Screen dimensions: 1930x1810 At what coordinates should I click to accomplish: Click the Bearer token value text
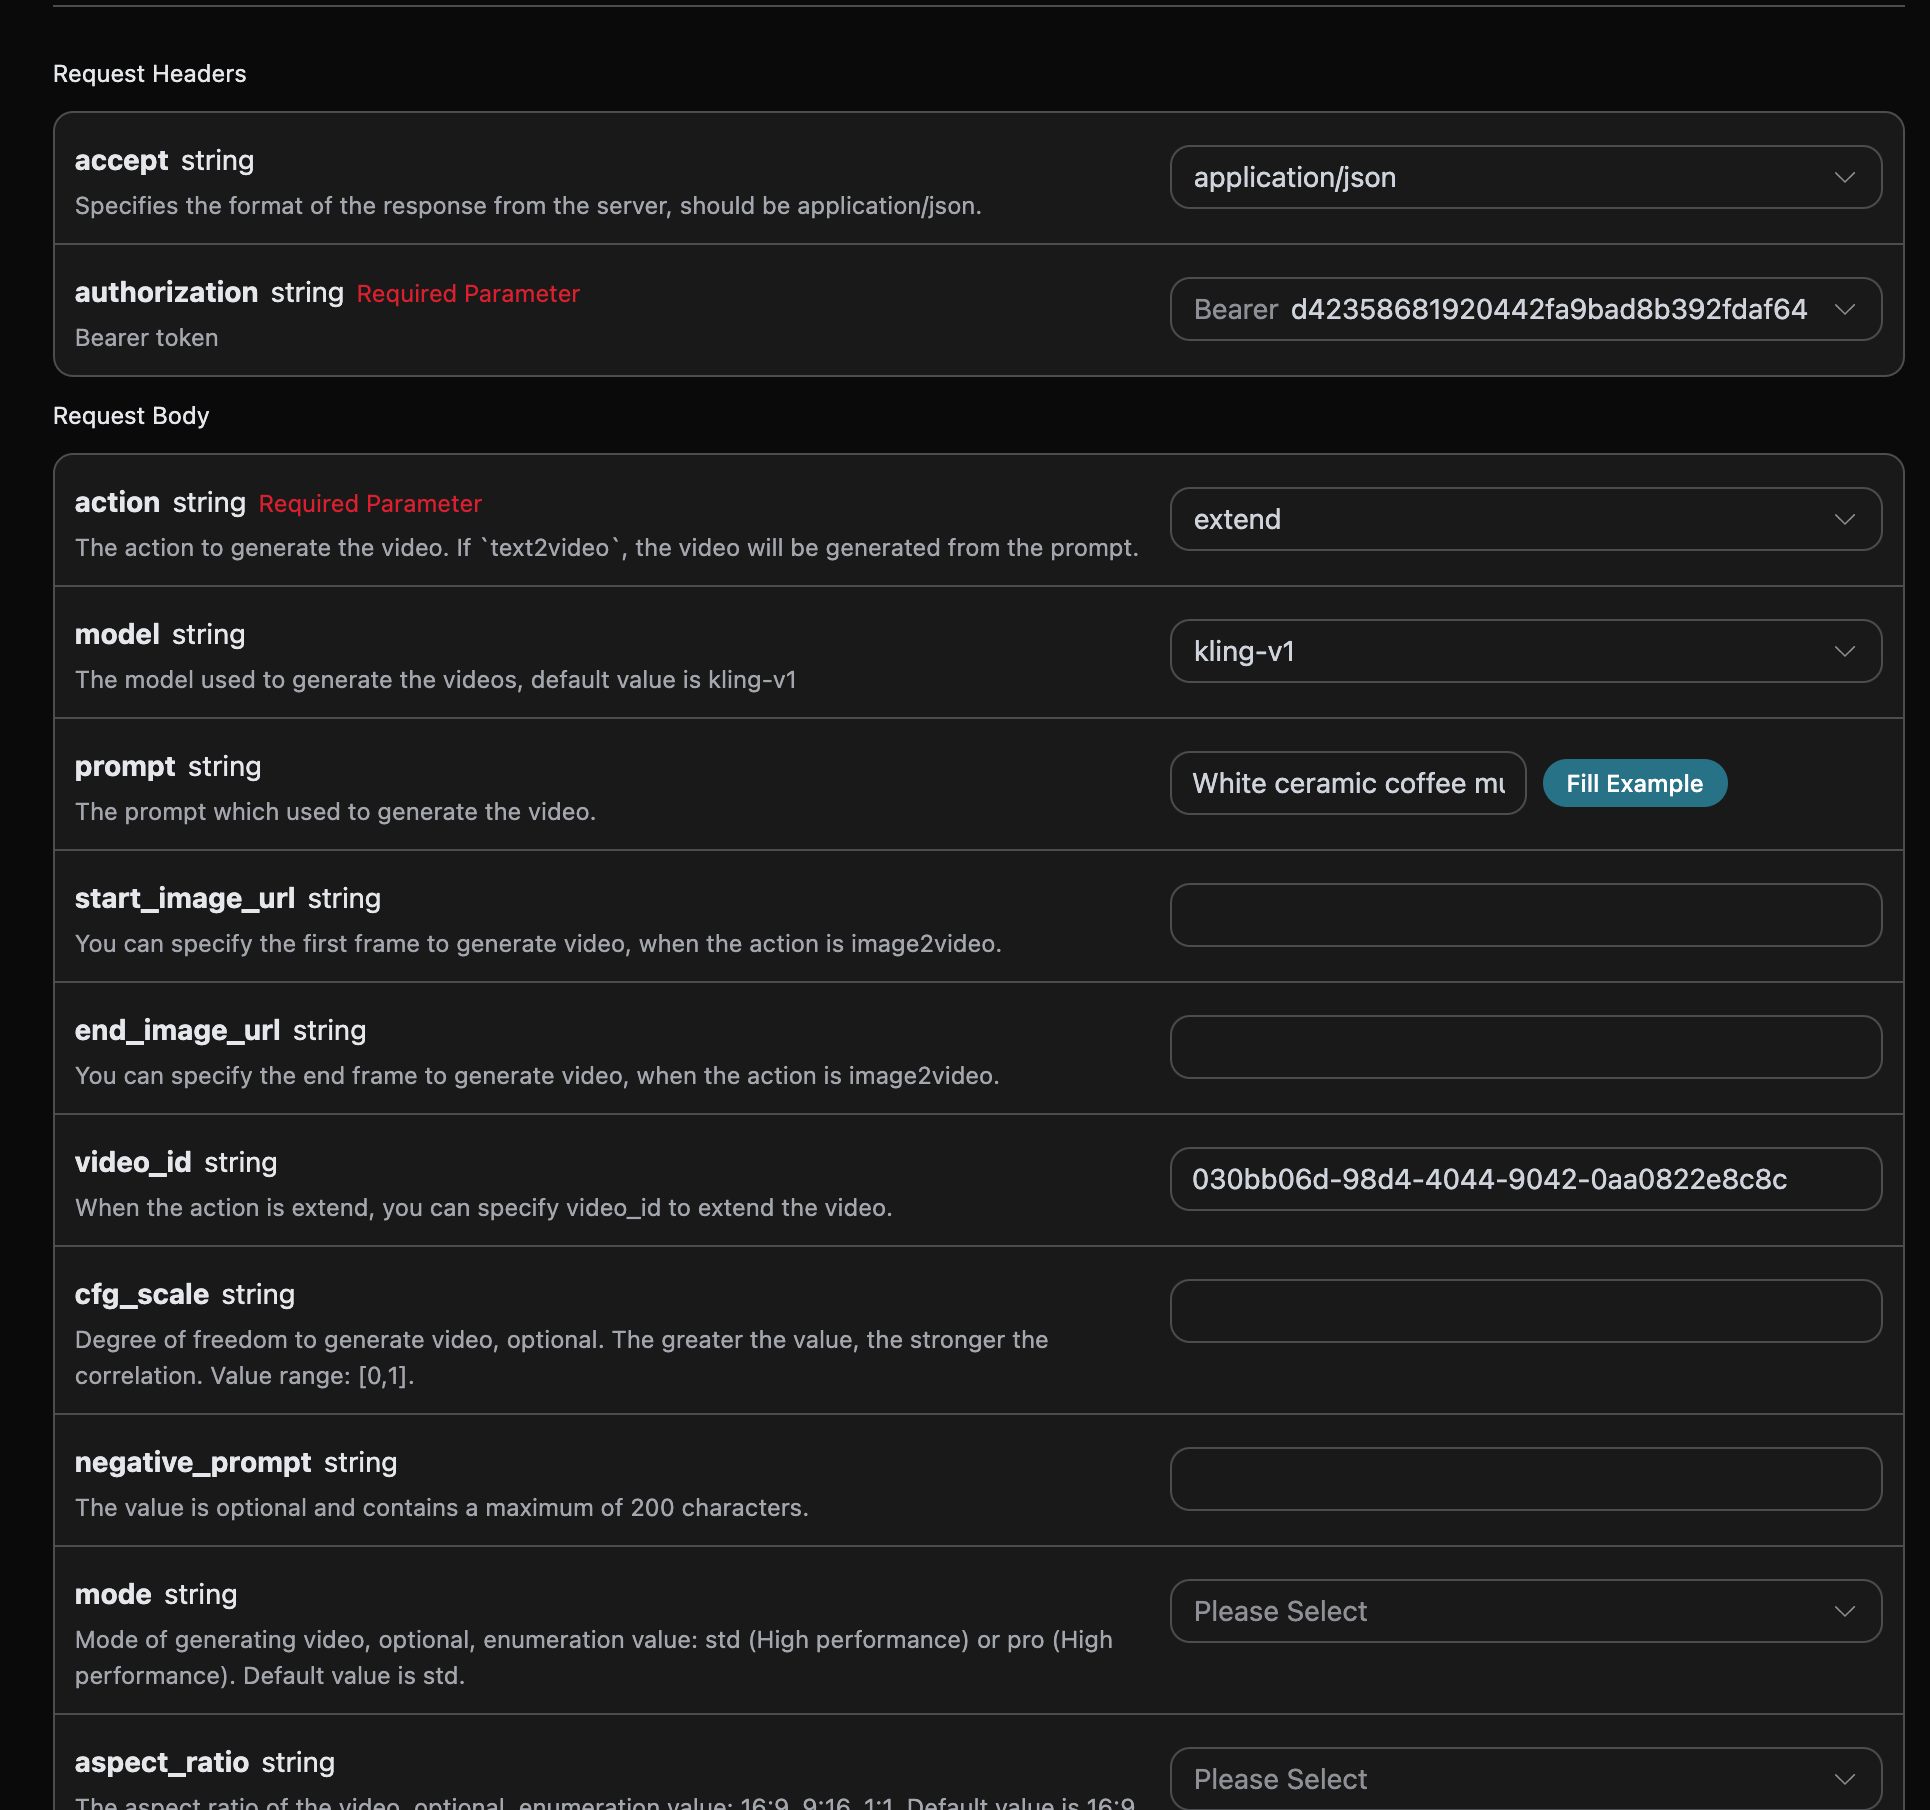(1548, 309)
